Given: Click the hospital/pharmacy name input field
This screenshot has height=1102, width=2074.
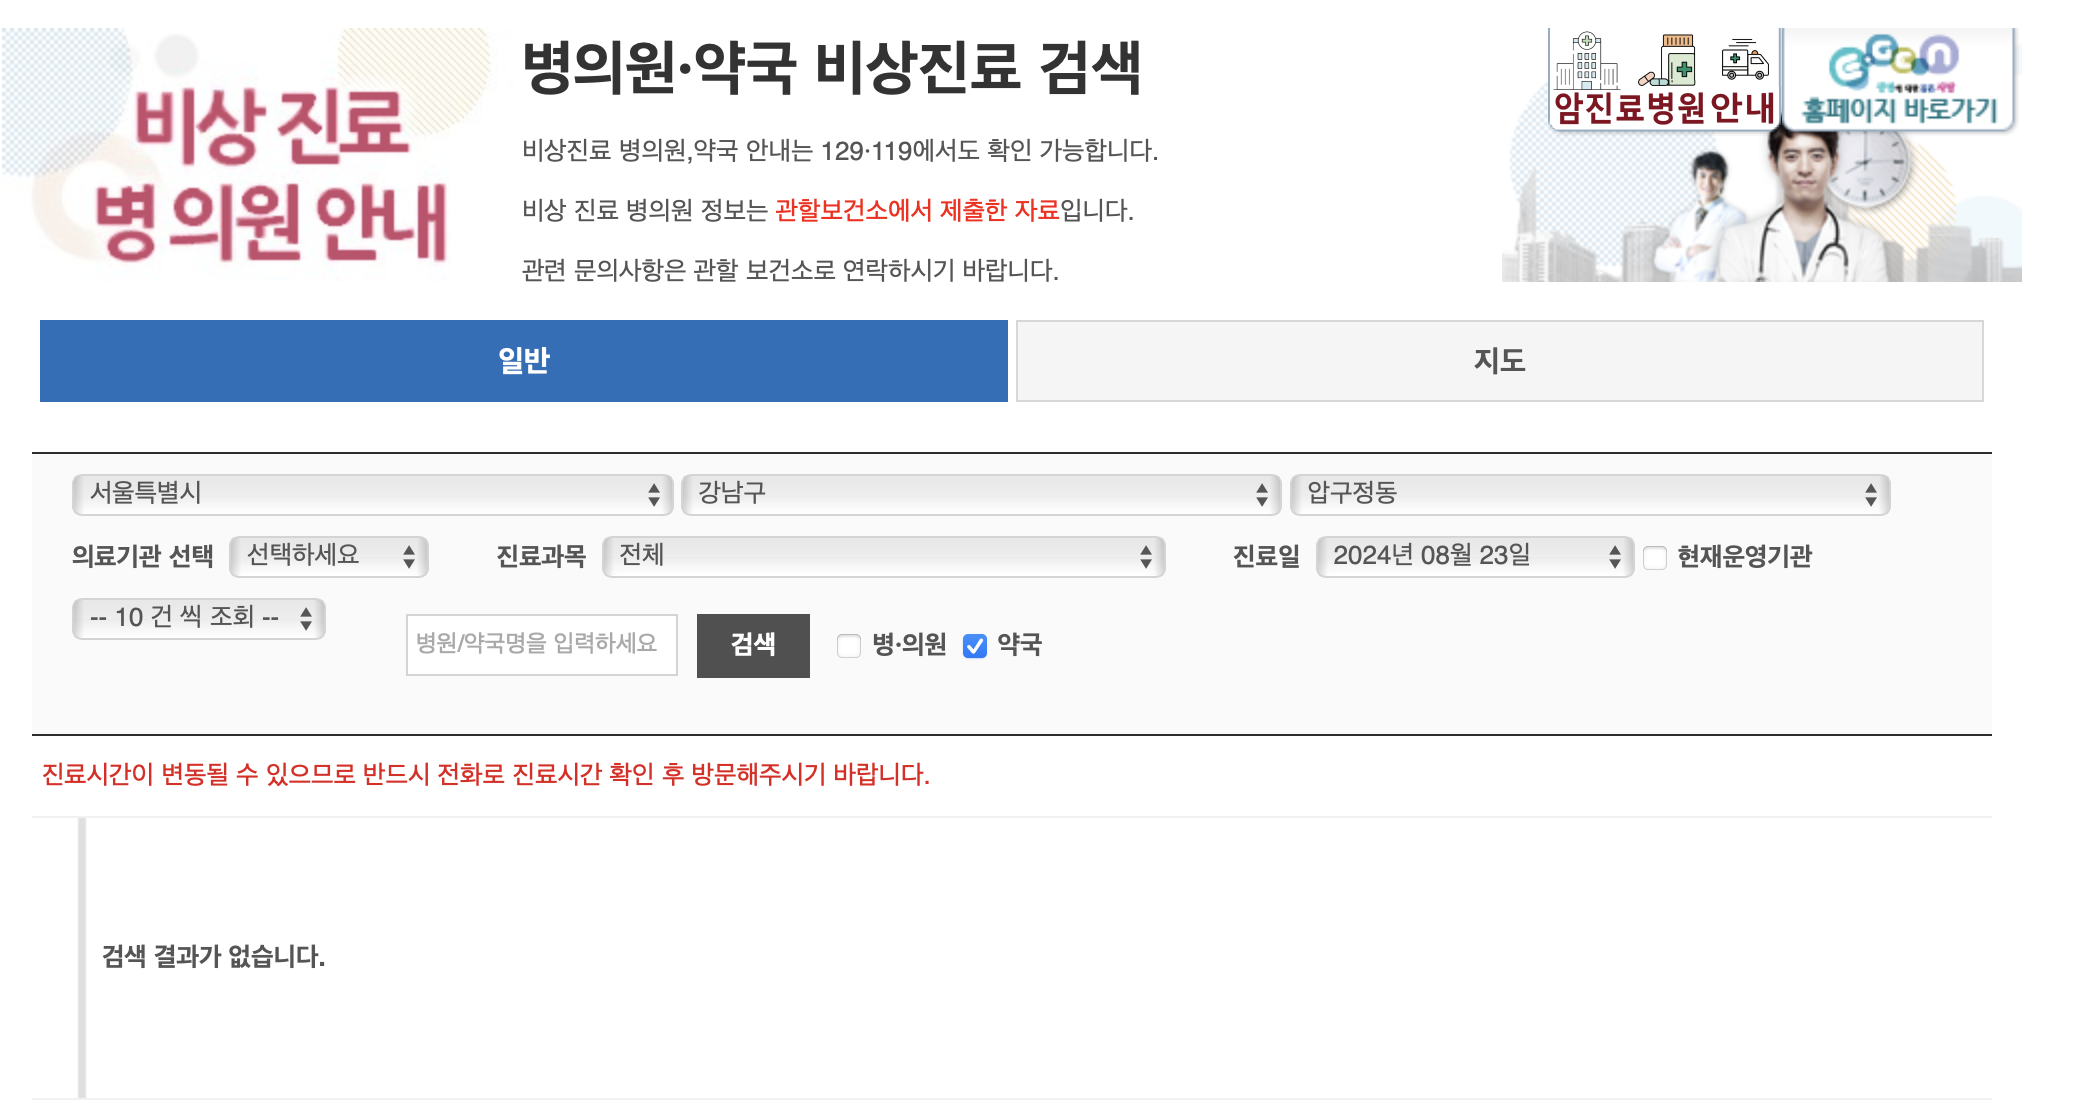Looking at the screenshot, I should pyautogui.click(x=541, y=644).
